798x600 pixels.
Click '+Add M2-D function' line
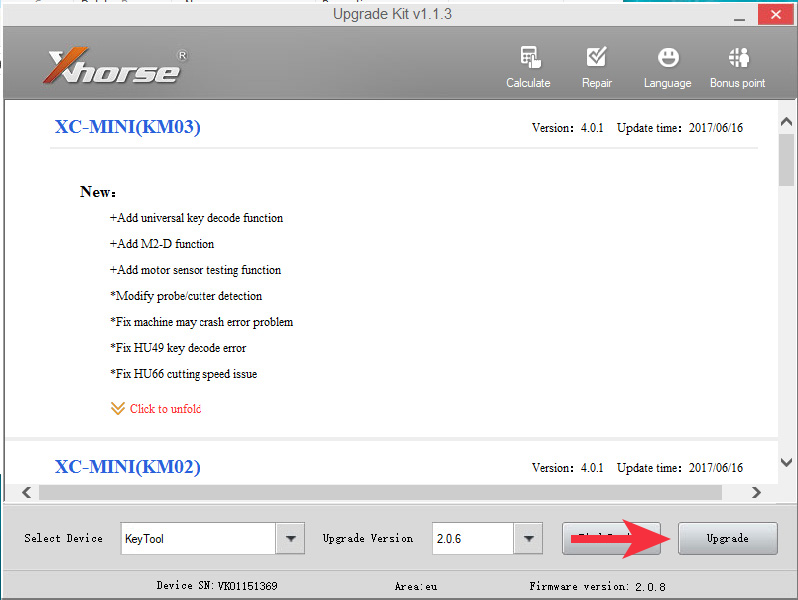pyautogui.click(x=162, y=244)
